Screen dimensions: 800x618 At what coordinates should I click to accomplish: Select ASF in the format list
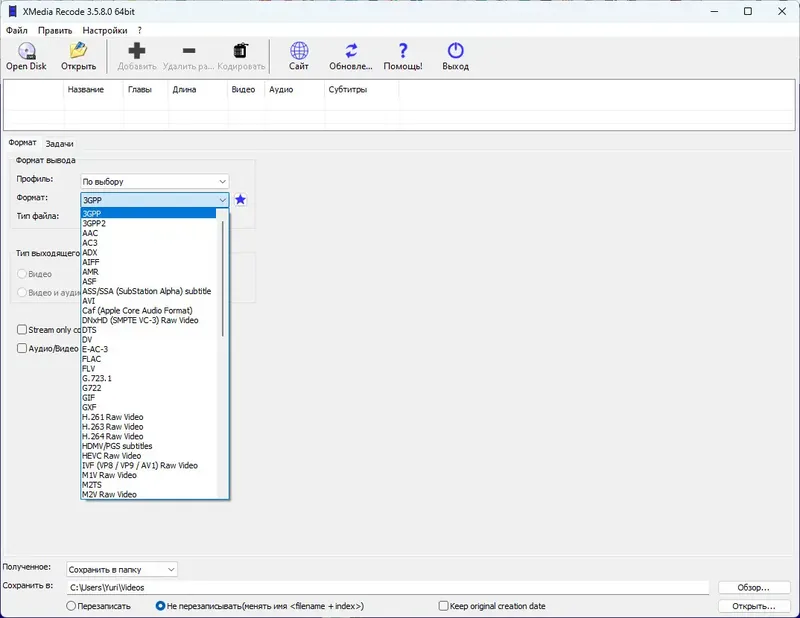[149, 281]
